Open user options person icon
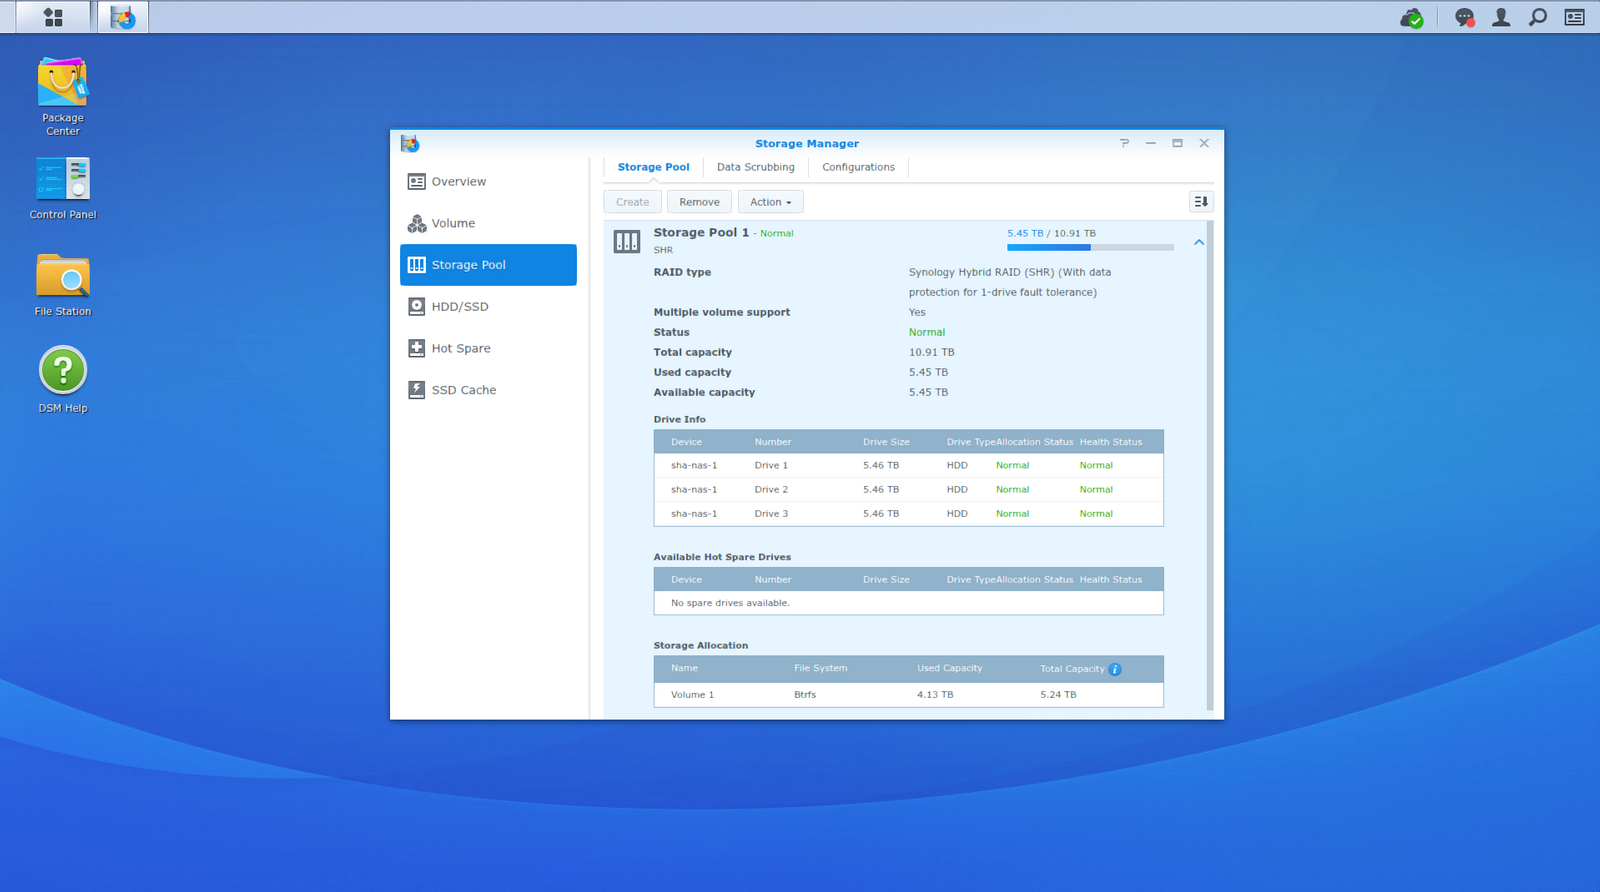This screenshot has width=1600, height=892. pyautogui.click(x=1501, y=17)
